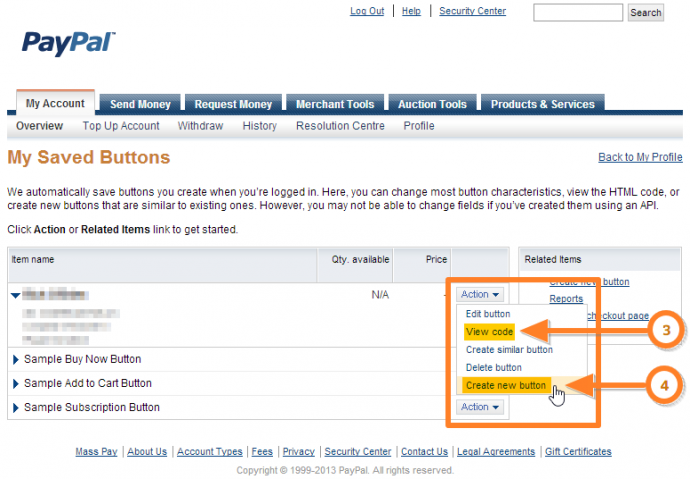Click Sample Subscription Button text
Viewport: 690px width, 479px height.
92,407
